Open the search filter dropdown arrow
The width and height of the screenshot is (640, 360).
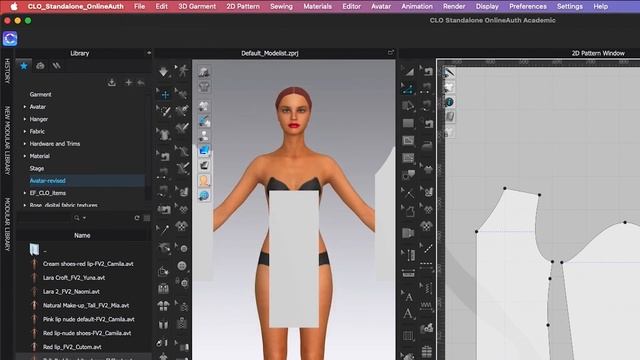tap(84, 218)
